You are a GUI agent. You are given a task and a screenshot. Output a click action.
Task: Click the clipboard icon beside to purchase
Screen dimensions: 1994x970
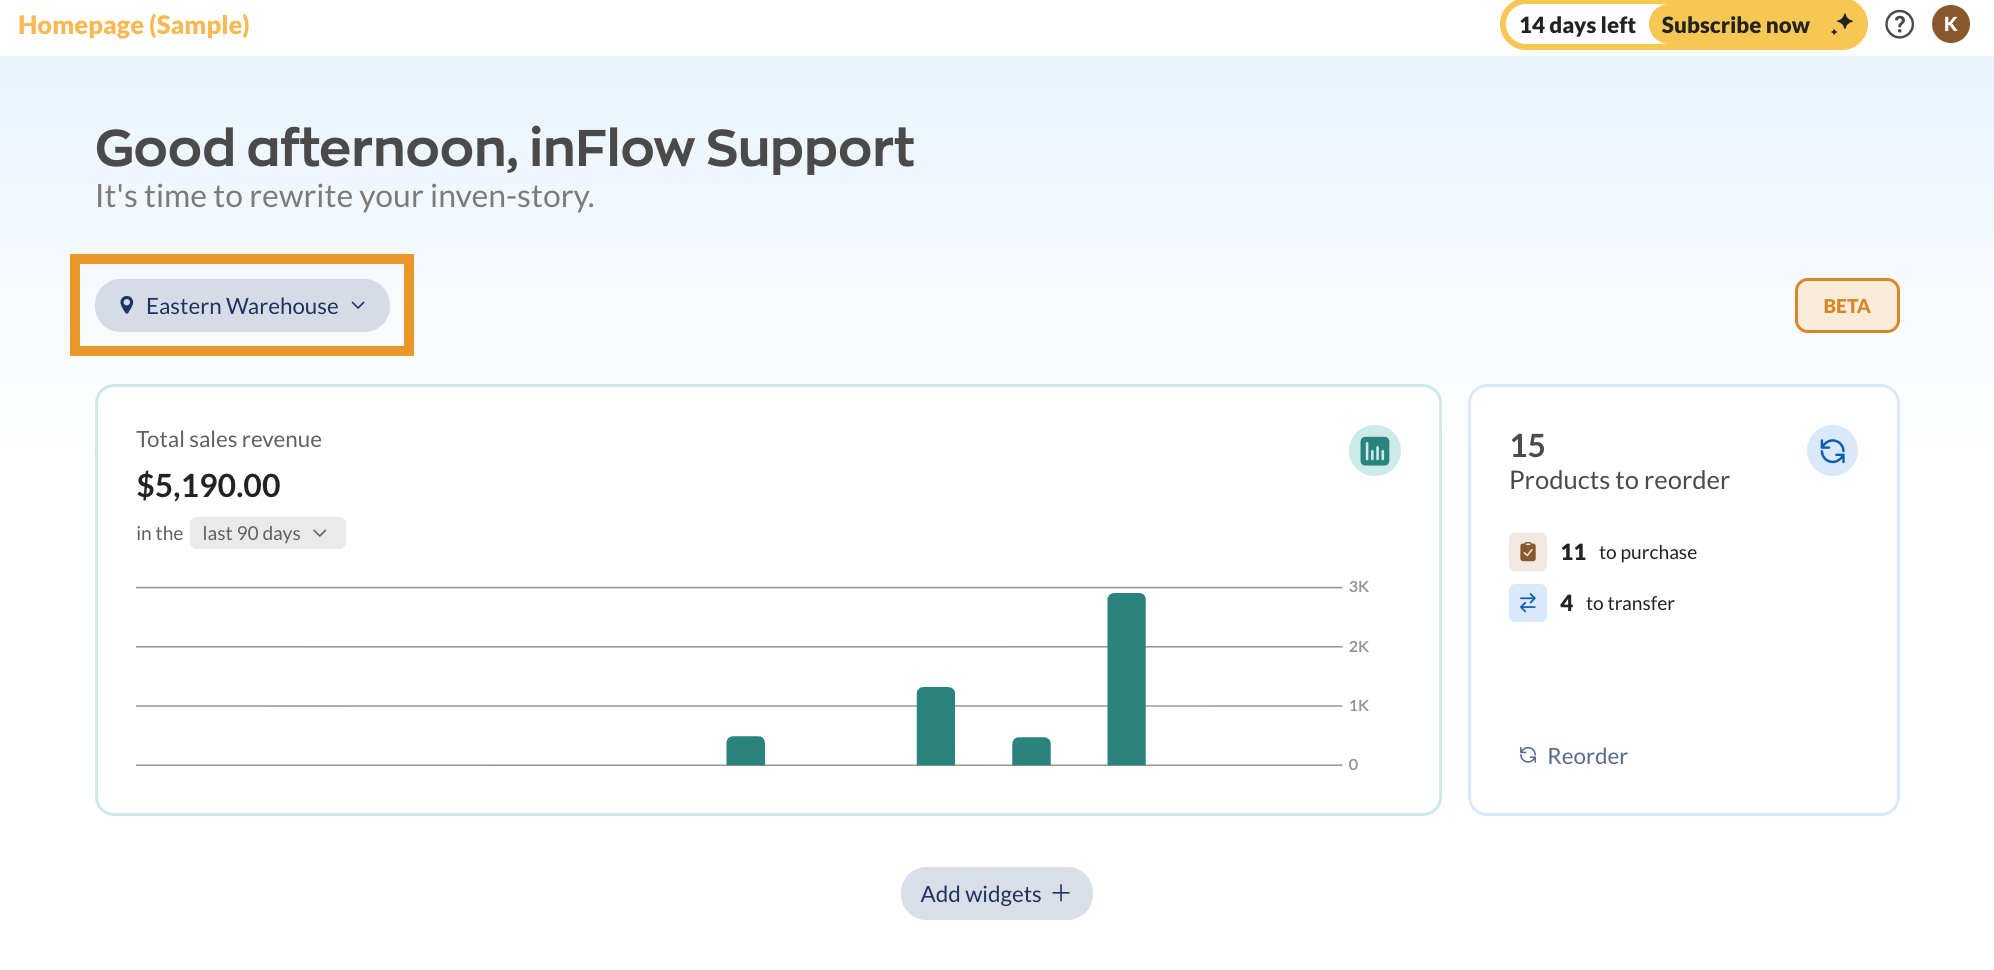[1527, 552]
